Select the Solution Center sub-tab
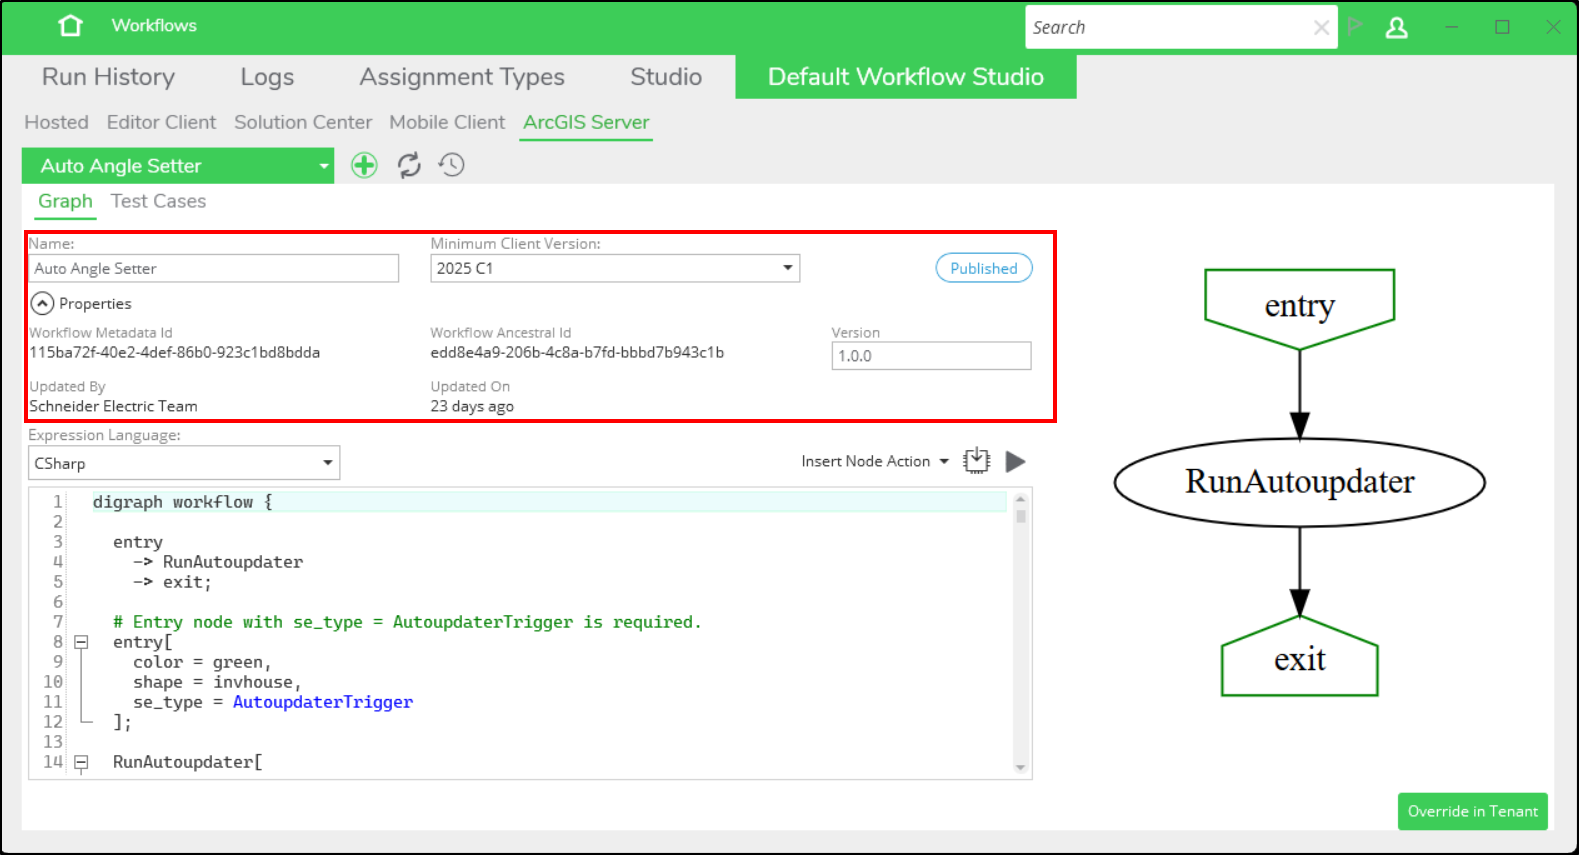 point(303,122)
